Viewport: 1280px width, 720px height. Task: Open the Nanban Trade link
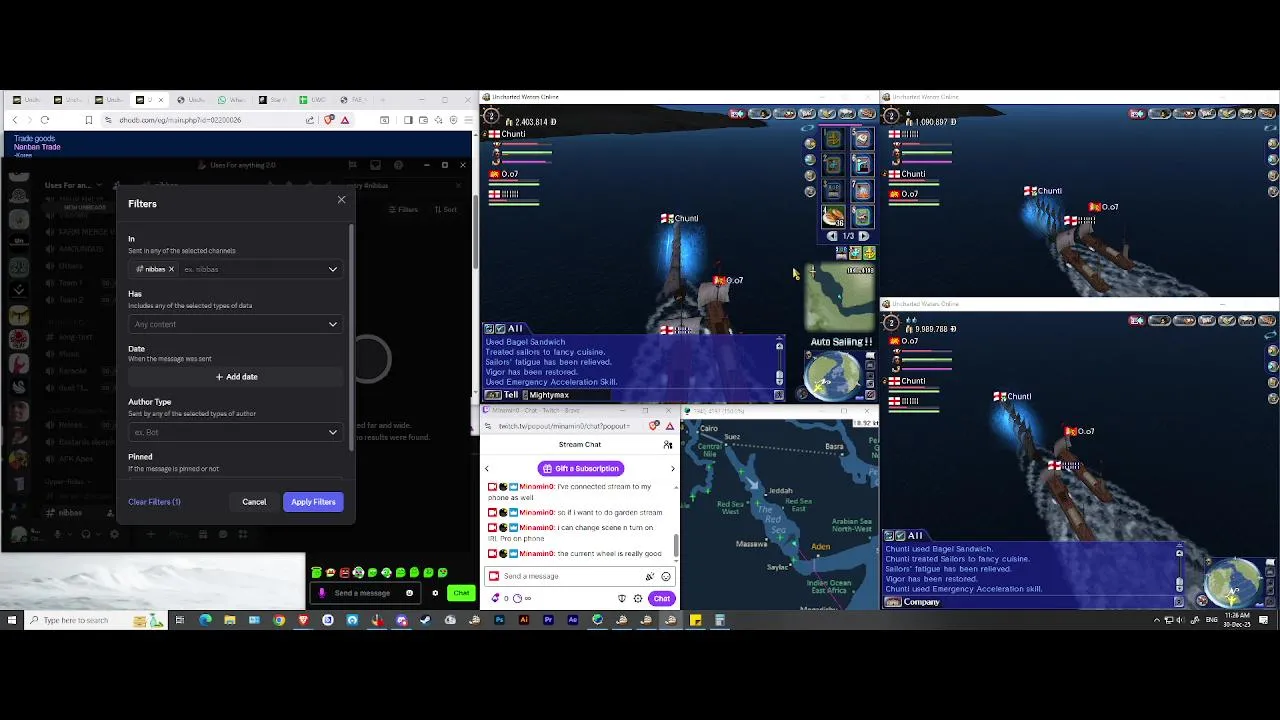coord(37,147)
